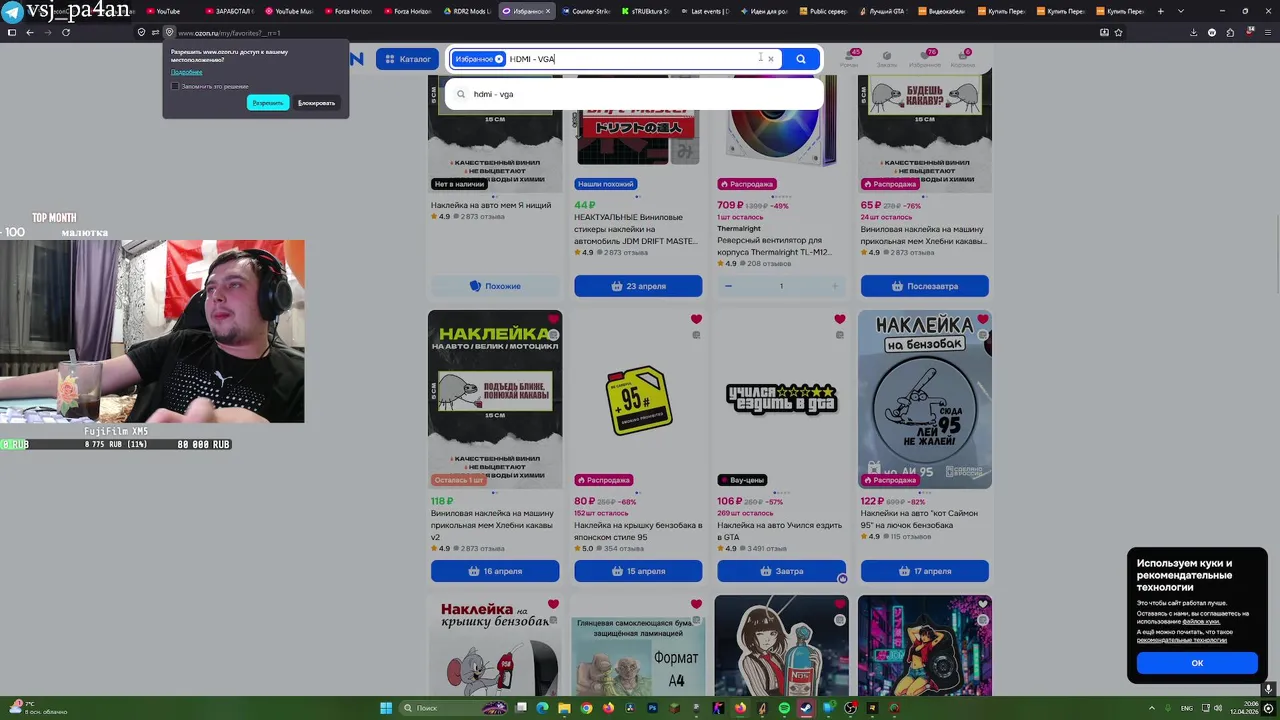This screenshot has width=1280, height=720.
Task: Open Google Chrome from the taskbar
Action: click(586, 708)
